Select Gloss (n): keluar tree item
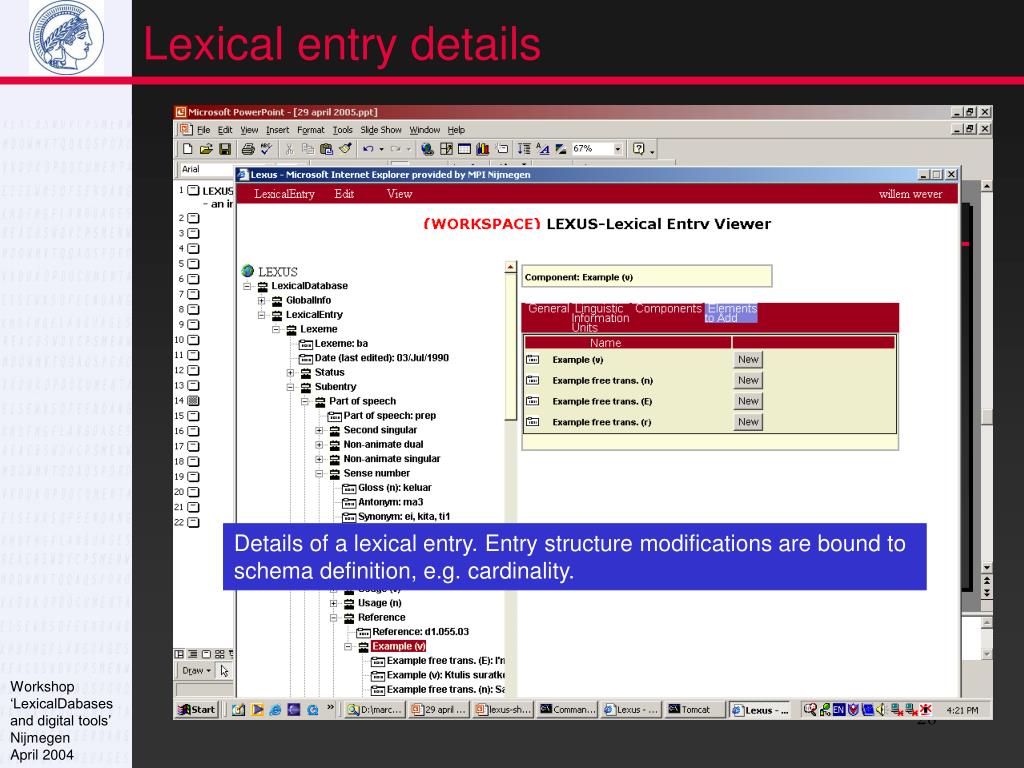 click(394, 488)
